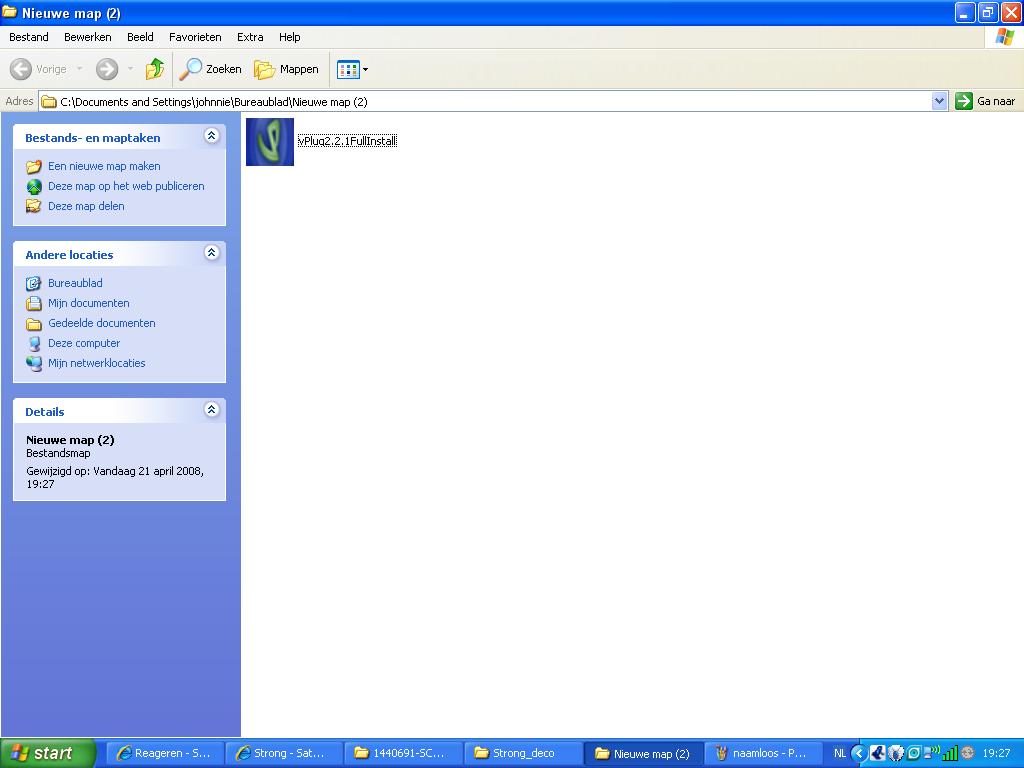Open Mijn netwerklocaties link
This screenshot has width=1024, height=768.
click(x=97, y=363)
